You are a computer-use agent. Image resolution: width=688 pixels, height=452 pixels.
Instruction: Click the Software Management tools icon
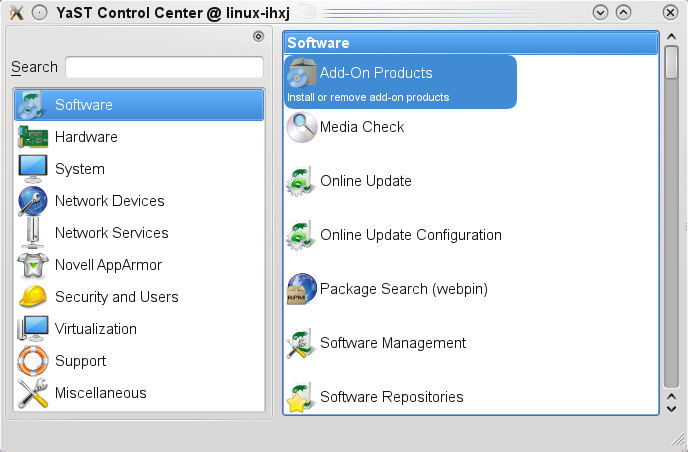pos(302,343)
